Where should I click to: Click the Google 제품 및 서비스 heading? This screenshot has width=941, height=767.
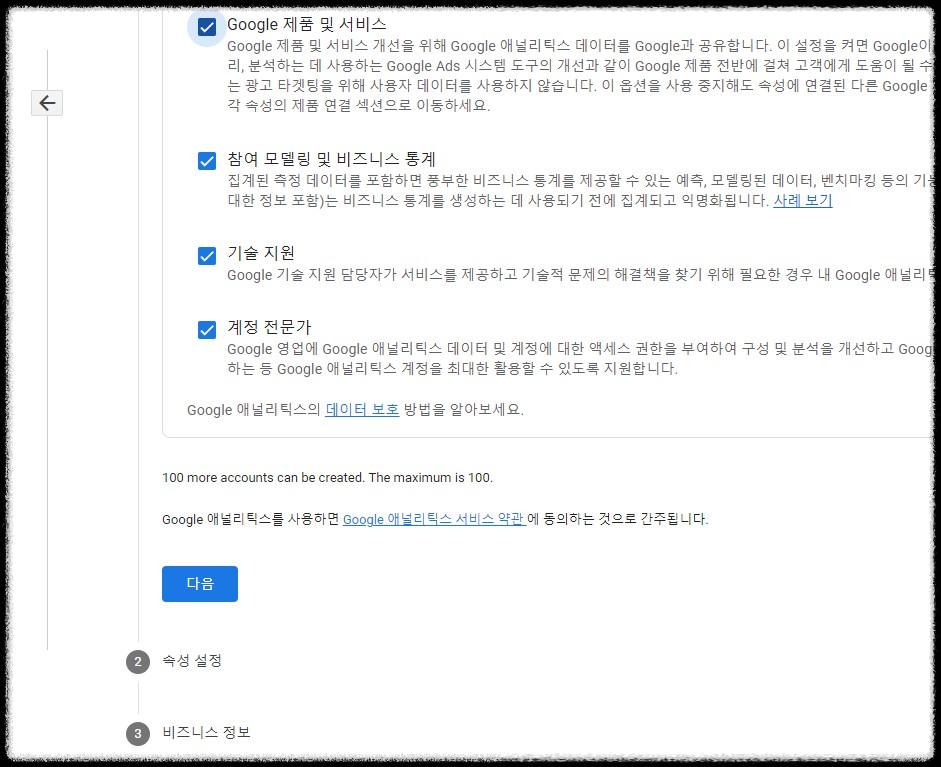point(307,25)
